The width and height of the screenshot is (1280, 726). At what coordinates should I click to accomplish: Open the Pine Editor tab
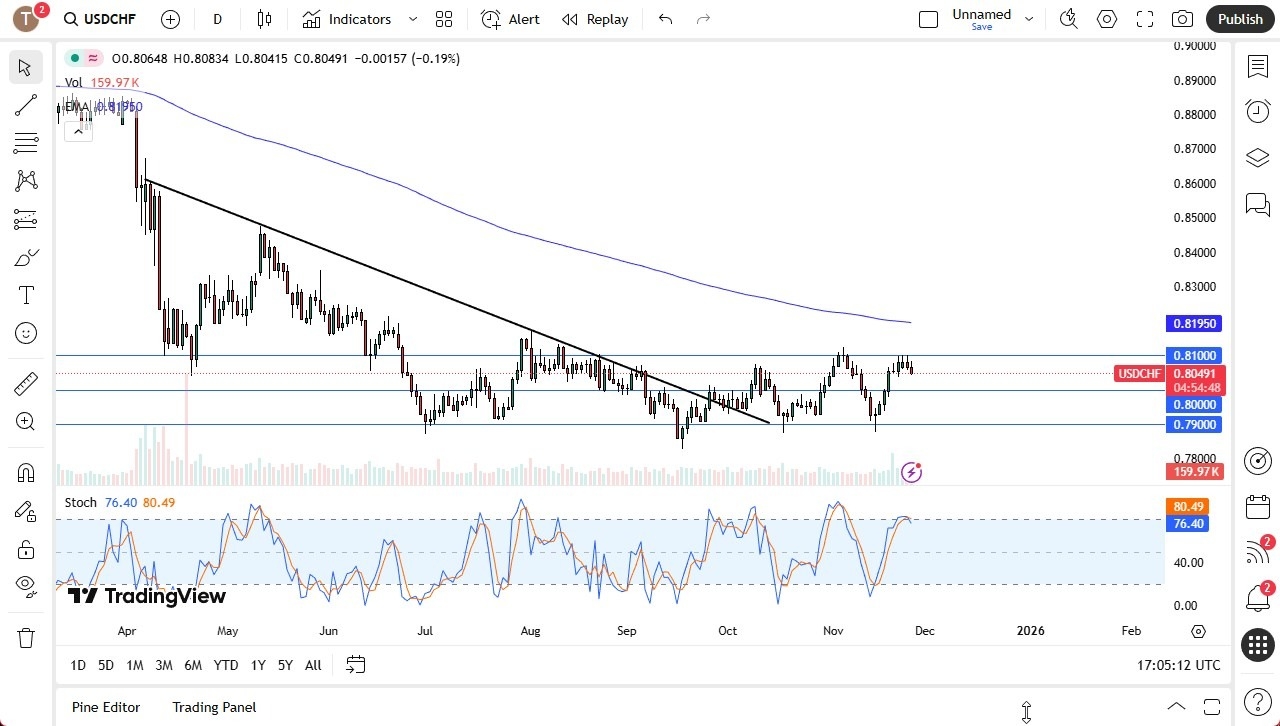tap(106, 707)
